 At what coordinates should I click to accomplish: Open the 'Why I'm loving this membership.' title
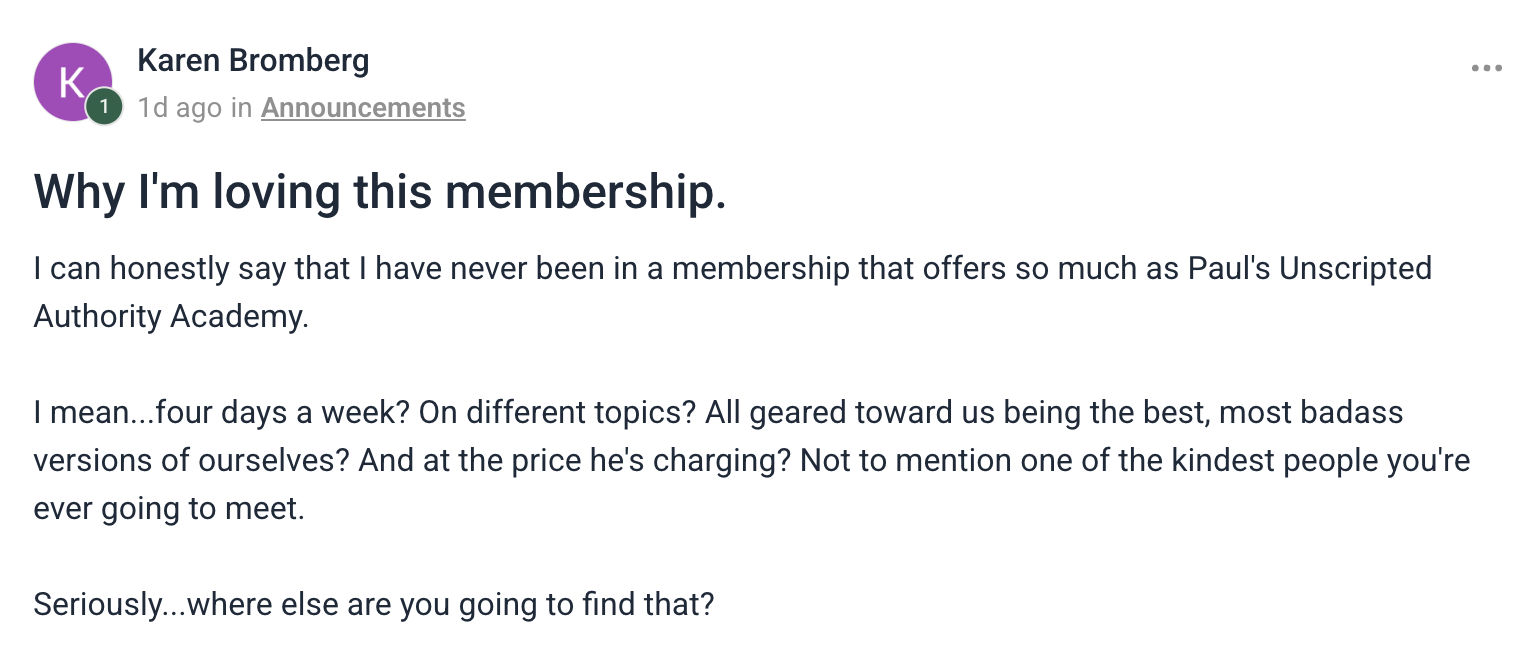click(380, 192)
